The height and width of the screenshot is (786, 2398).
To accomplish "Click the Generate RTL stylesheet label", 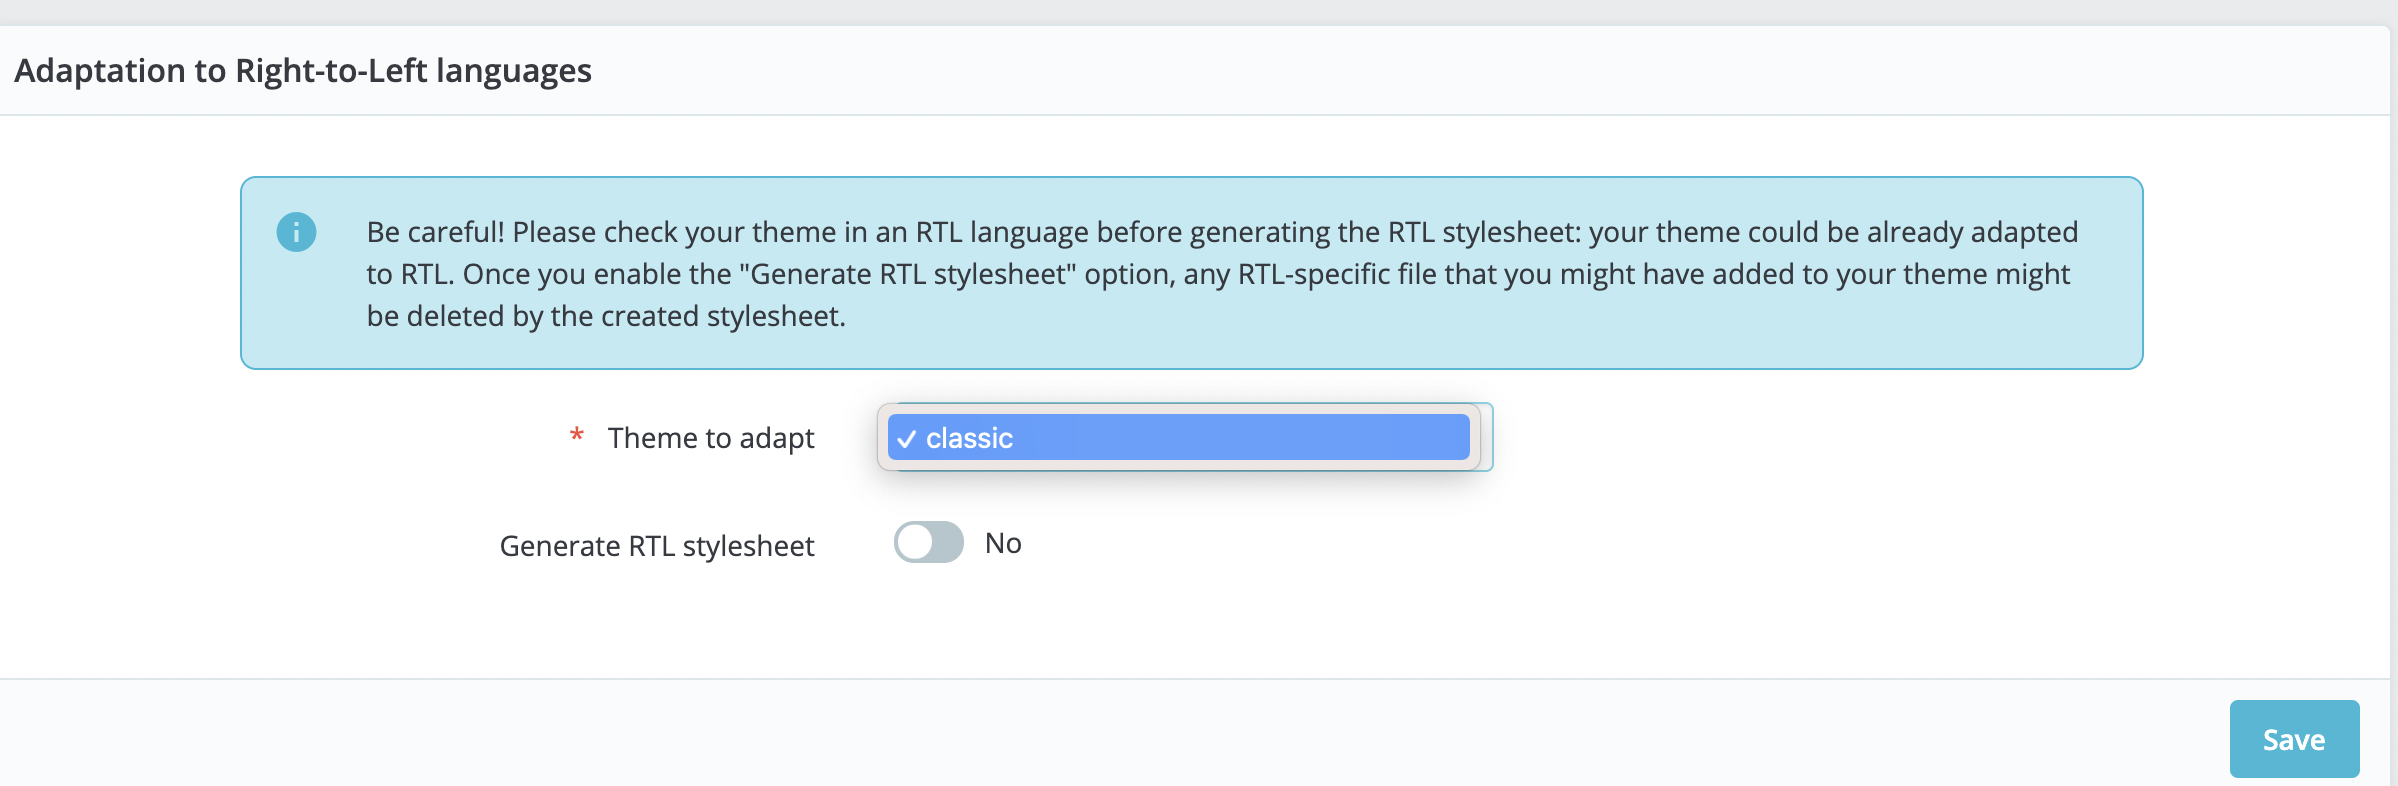I will coord(657,545).
